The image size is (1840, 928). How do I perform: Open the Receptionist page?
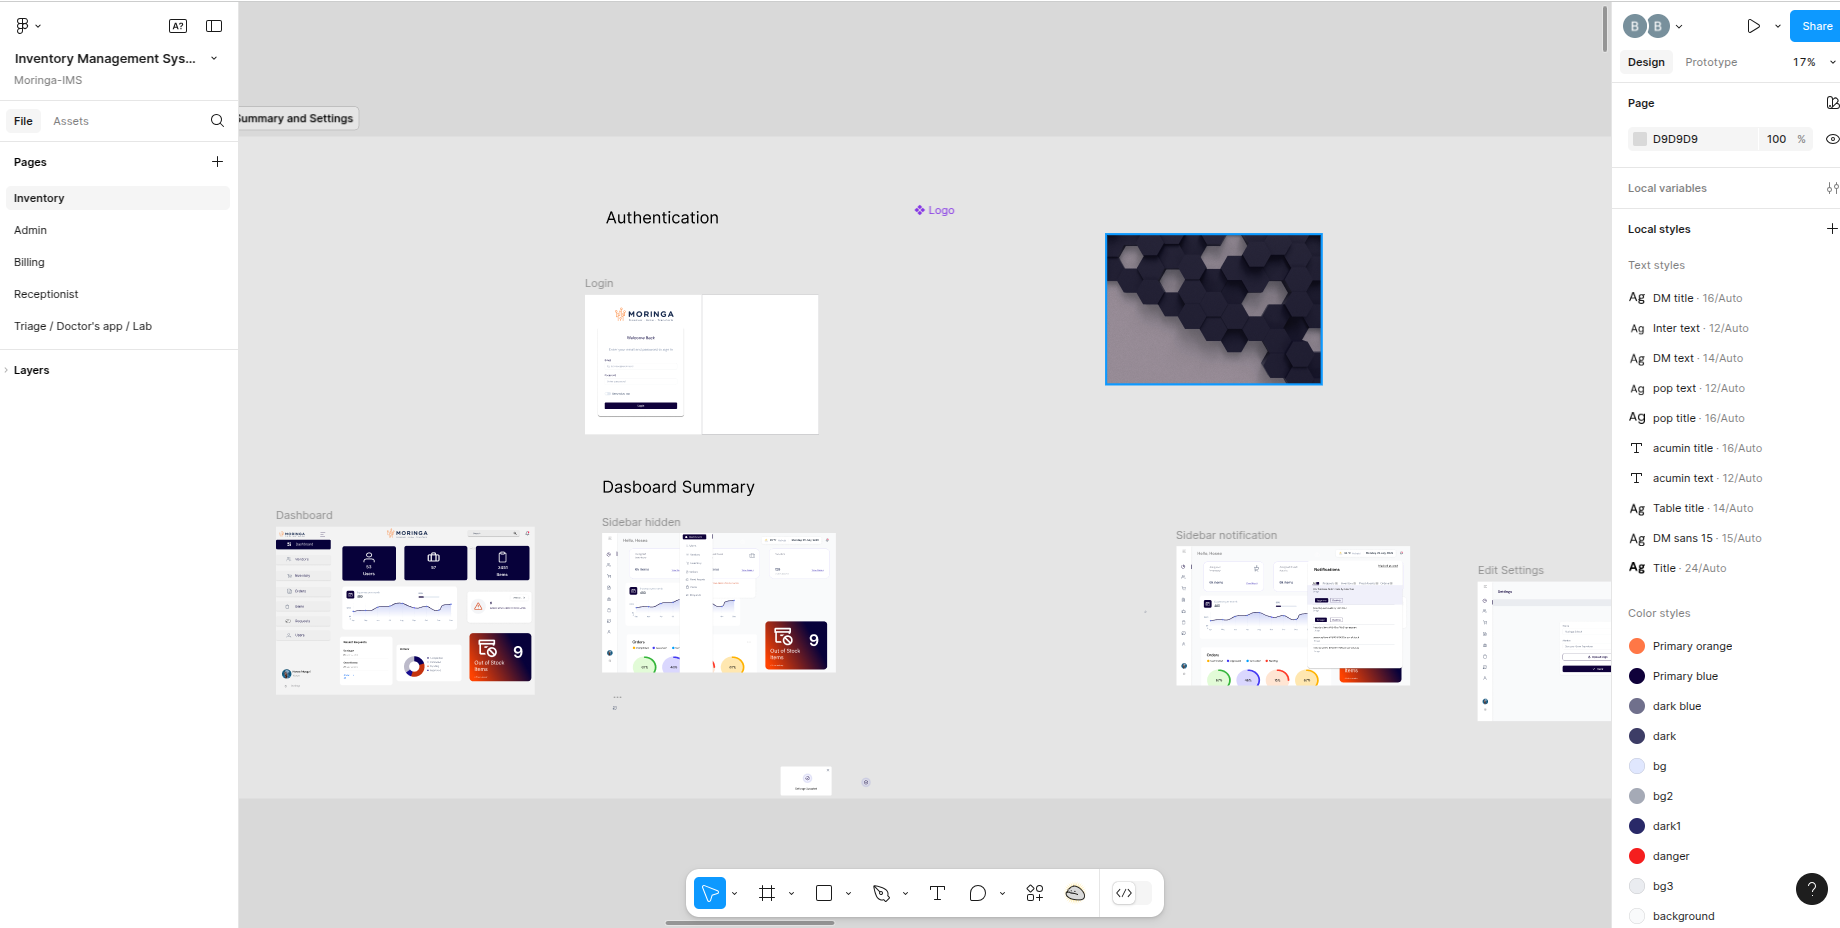click(x=118, y=294)
